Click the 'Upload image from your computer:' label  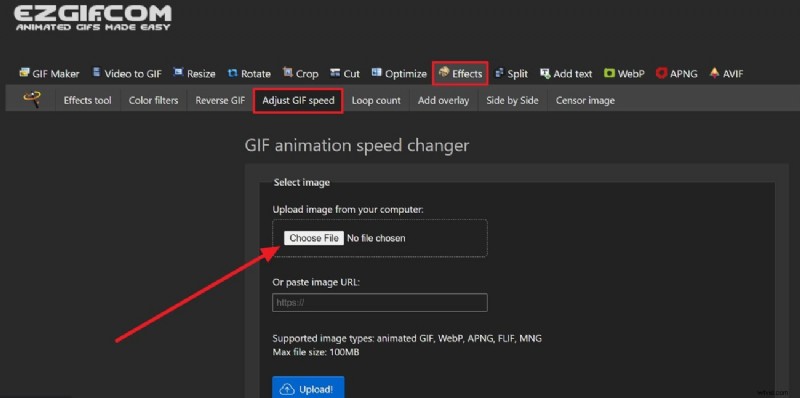(x=348, y=209)
